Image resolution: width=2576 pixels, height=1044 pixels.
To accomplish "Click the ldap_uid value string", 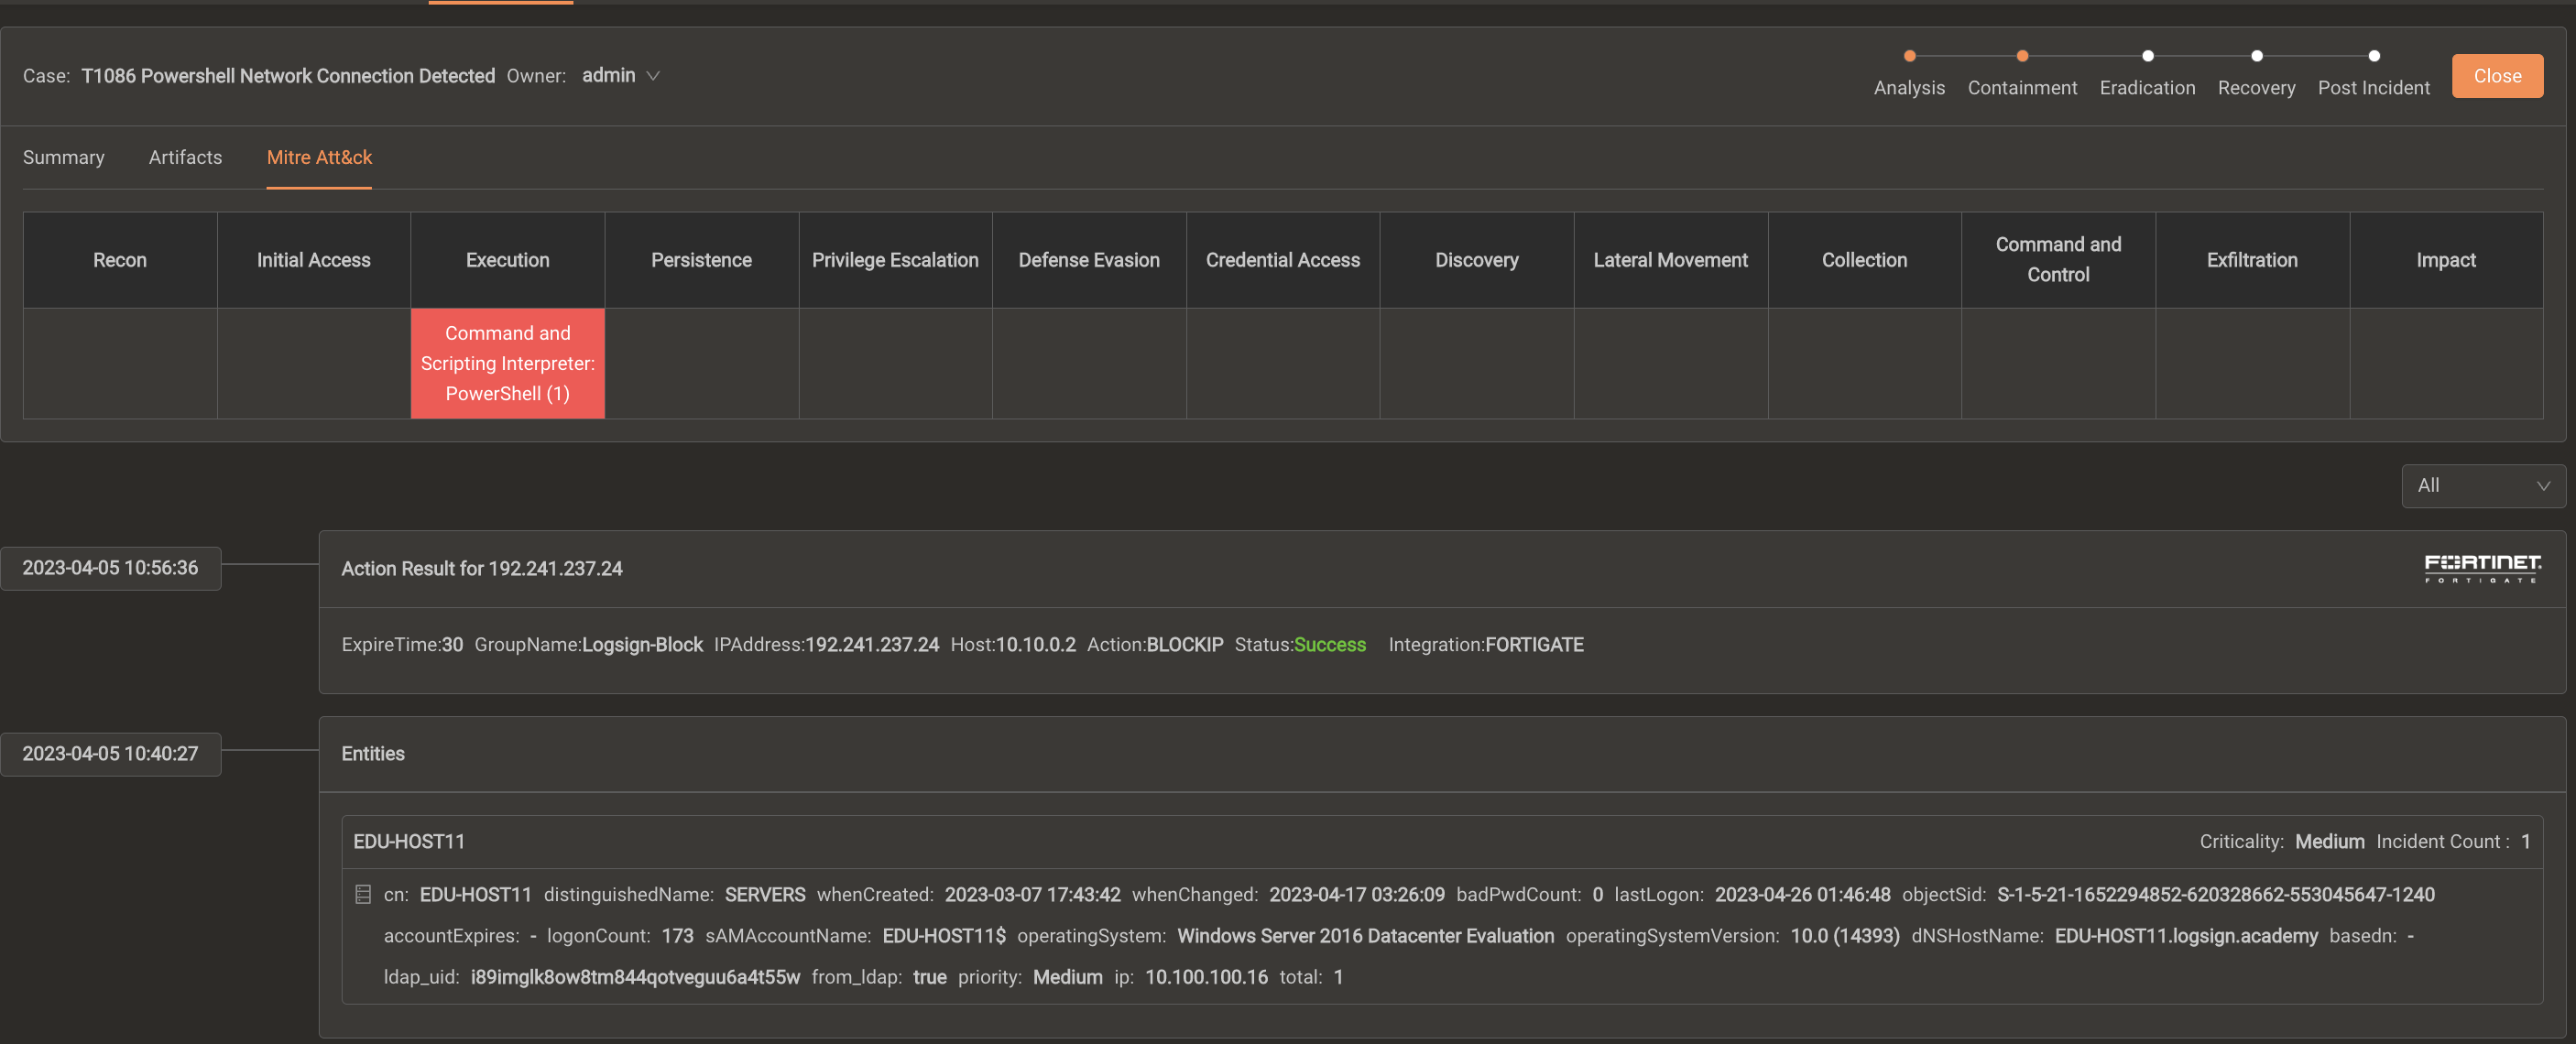I will (x=635, y=977).
